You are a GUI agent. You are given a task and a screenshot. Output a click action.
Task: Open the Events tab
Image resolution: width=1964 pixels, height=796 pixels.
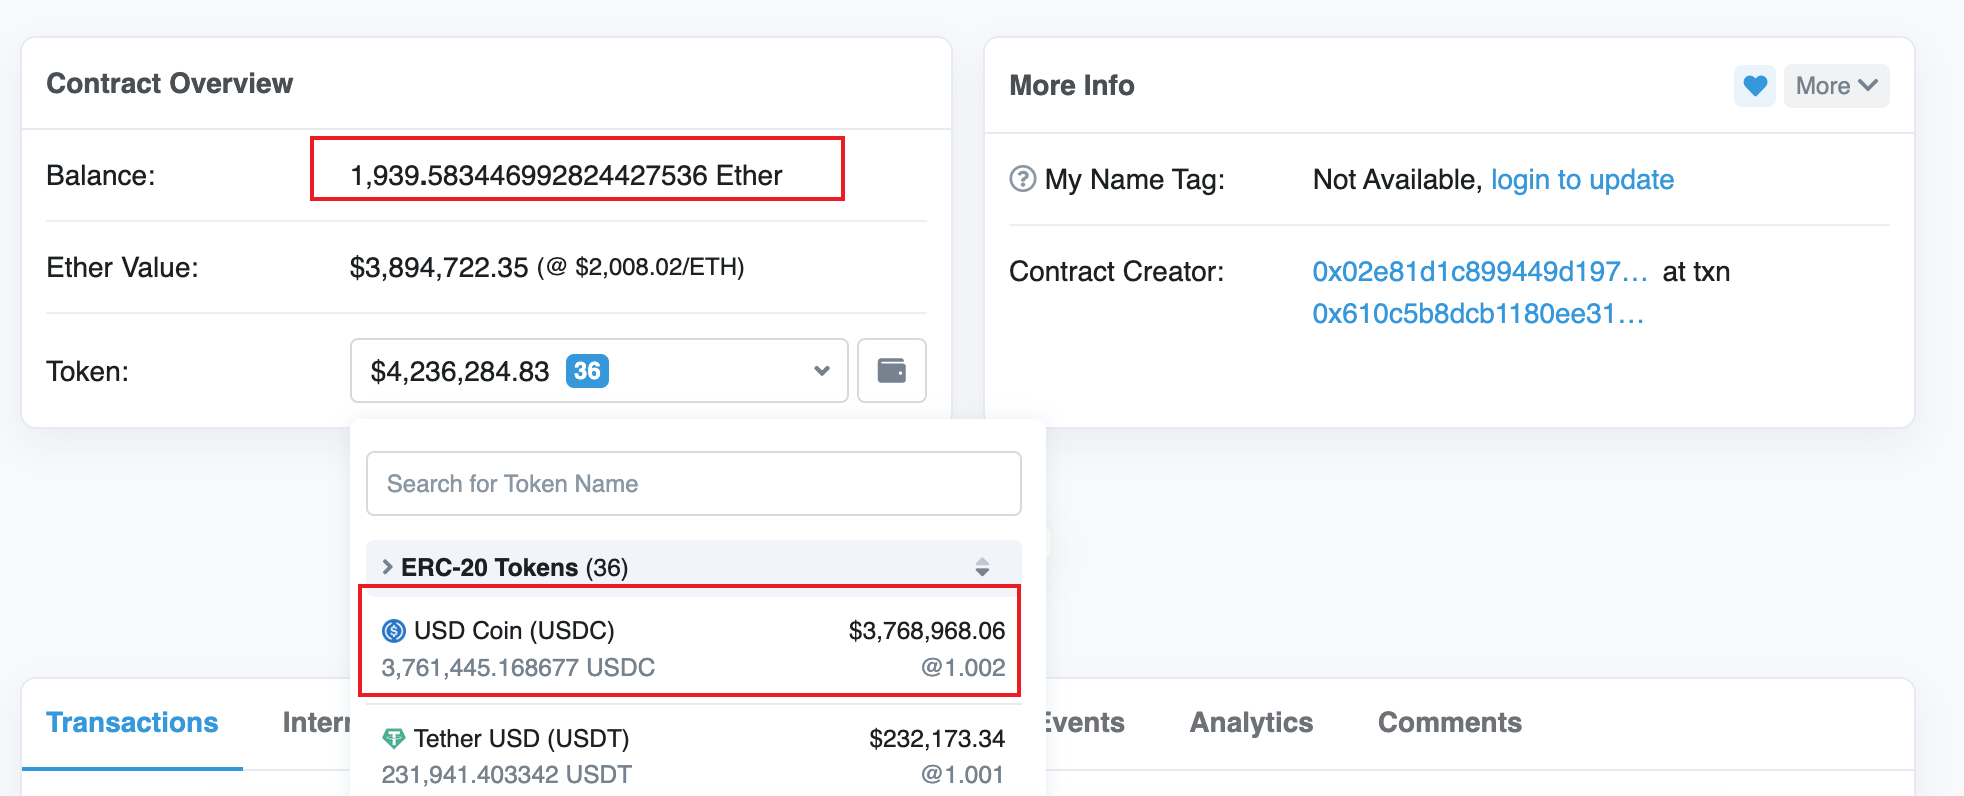1085,723
